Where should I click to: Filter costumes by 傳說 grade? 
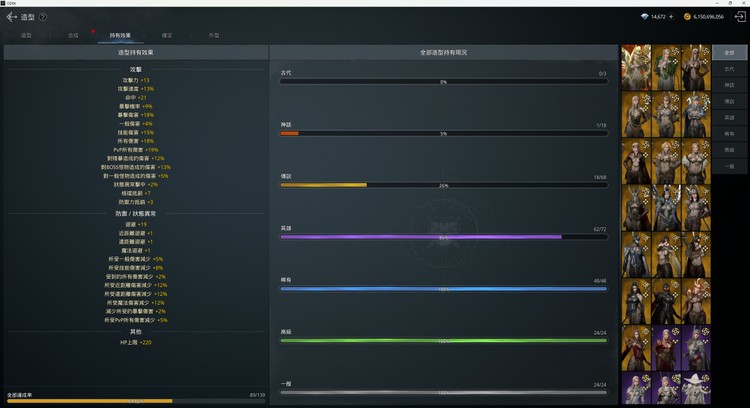[729, 101]
